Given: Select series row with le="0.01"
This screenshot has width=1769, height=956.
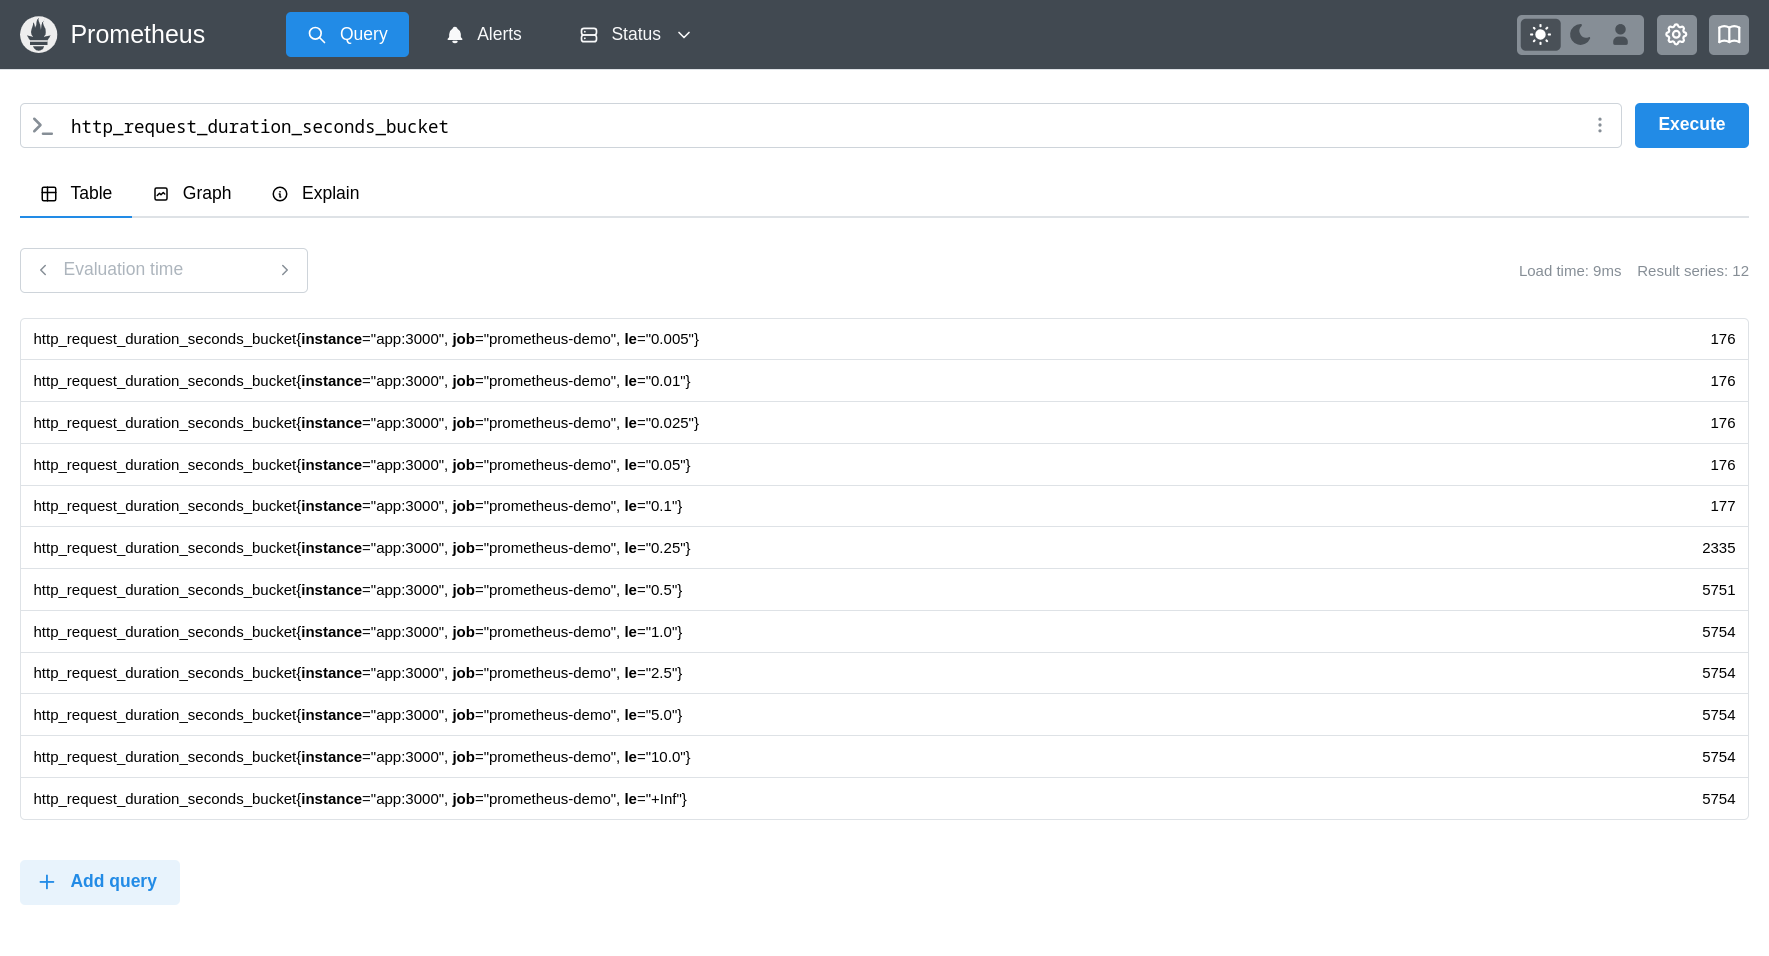Looking at the screenshot, I should tap(884, 381).
